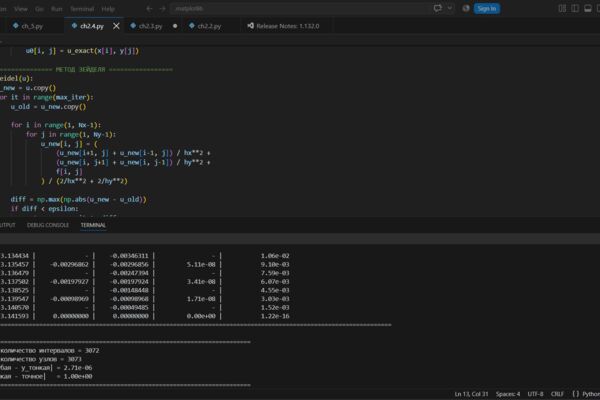The width and height of the screenshot is (600, 400).
Task: Click the if diff < epsilon: line
Action: pos(44,209)
